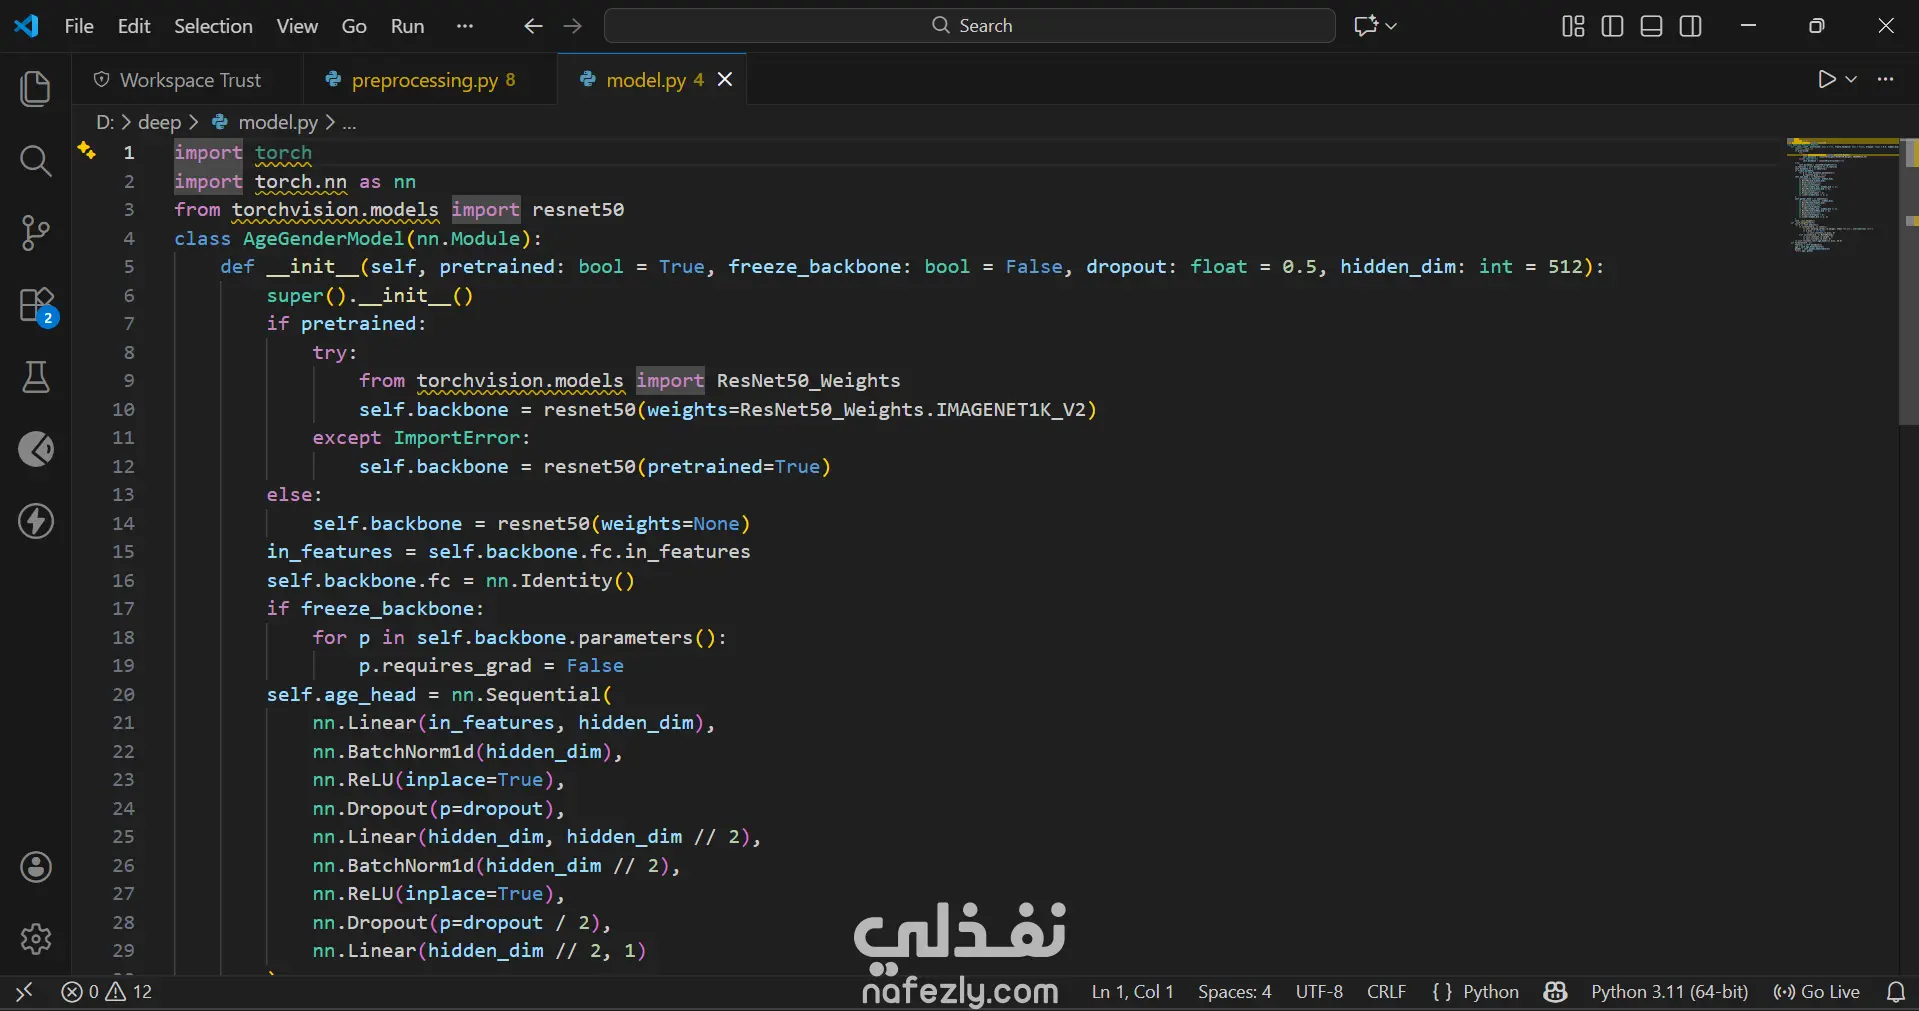Click the sparkle code action lightbulb
The width and height of the screenshot is (1919, 1011).
coord(87,151)
